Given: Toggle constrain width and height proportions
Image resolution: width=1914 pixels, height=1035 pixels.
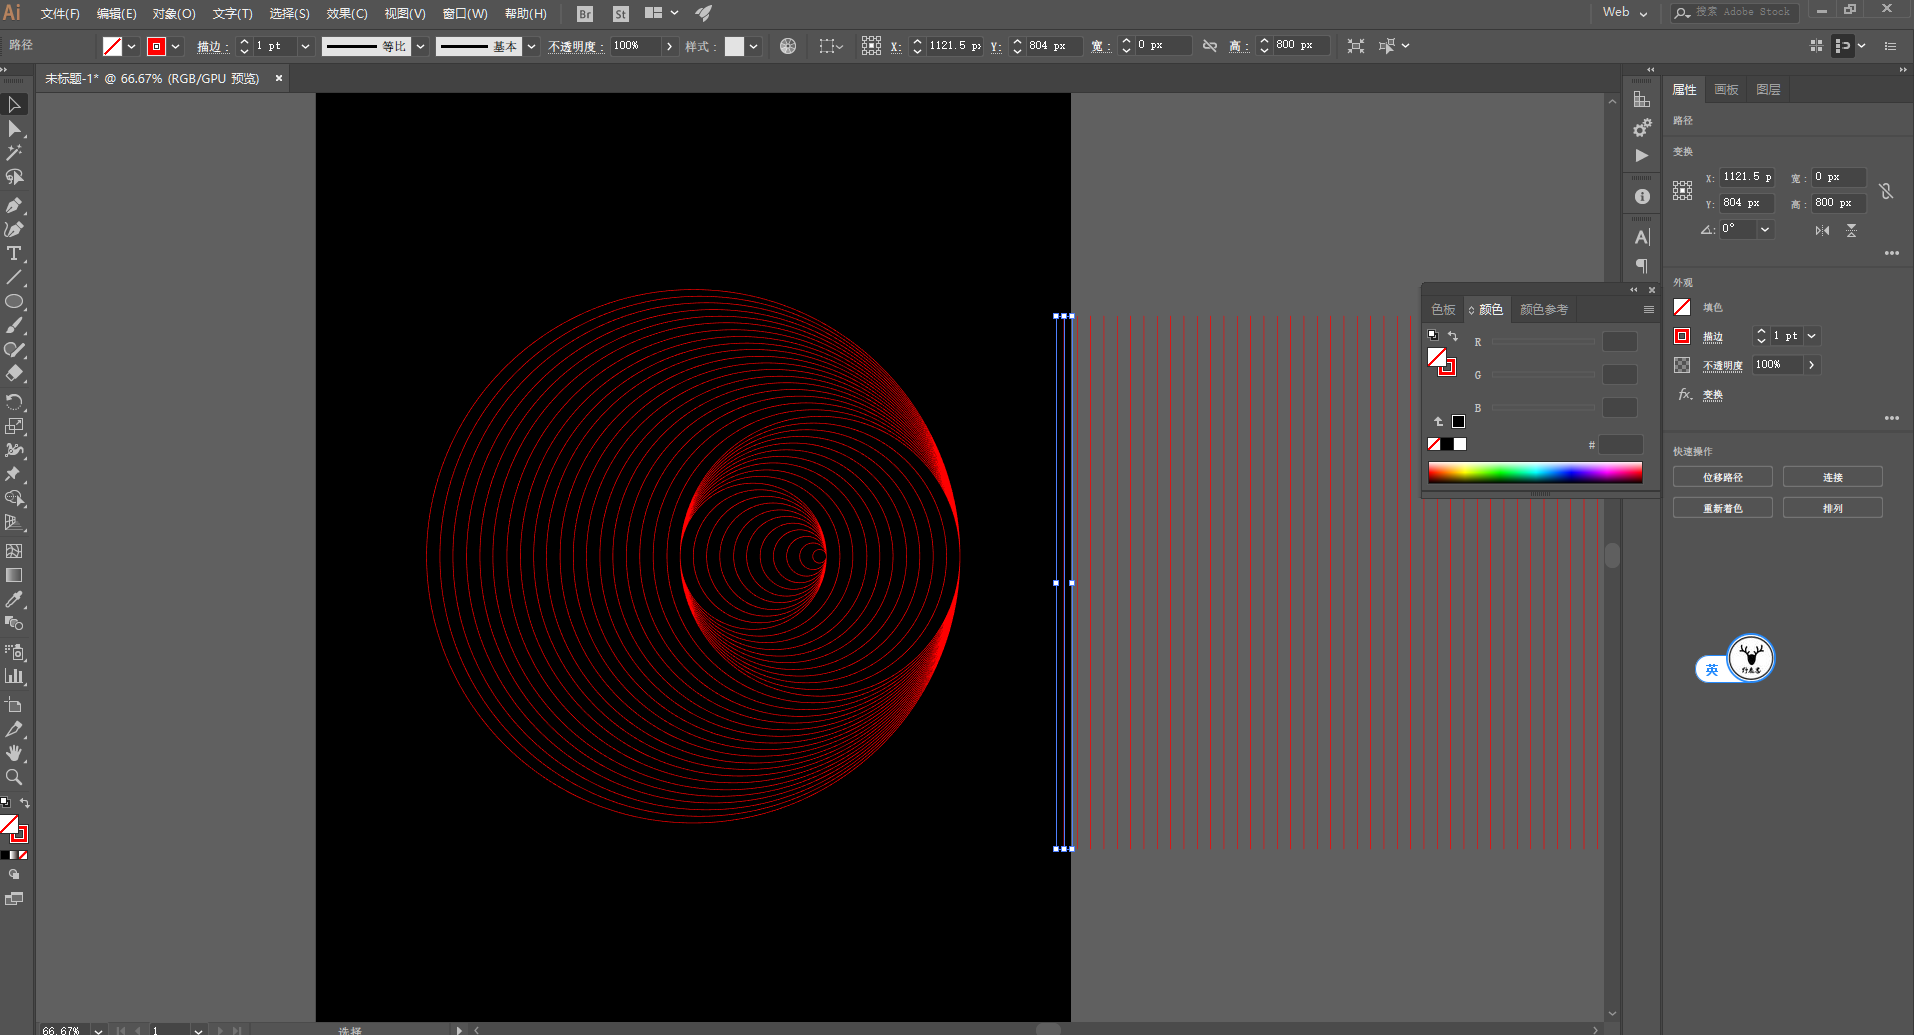Looking at the screenshot, I should (1885, 190).
